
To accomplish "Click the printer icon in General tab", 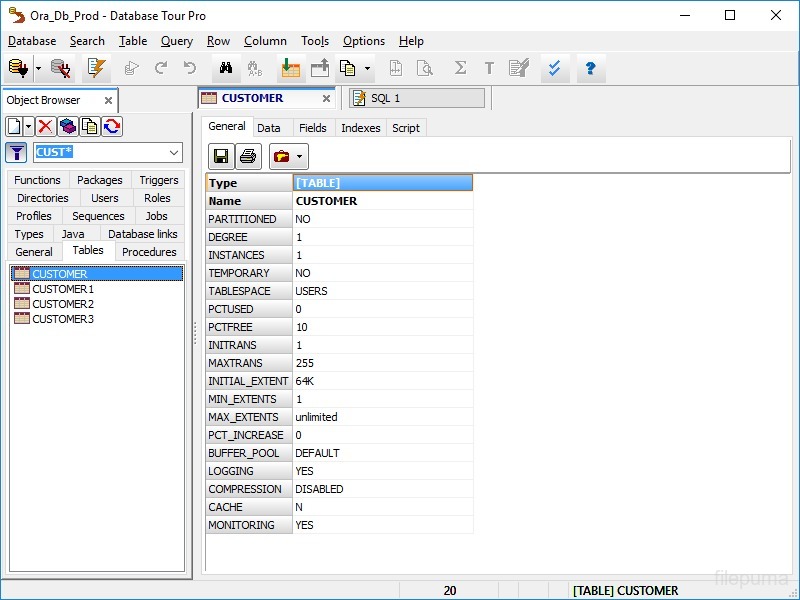I will coord(248,156).
